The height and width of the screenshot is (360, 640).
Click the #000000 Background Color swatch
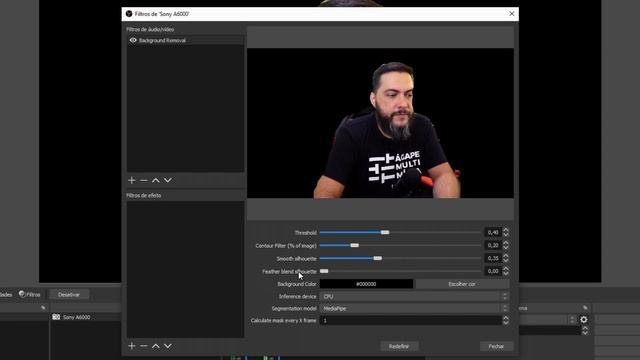coord(366,284)
